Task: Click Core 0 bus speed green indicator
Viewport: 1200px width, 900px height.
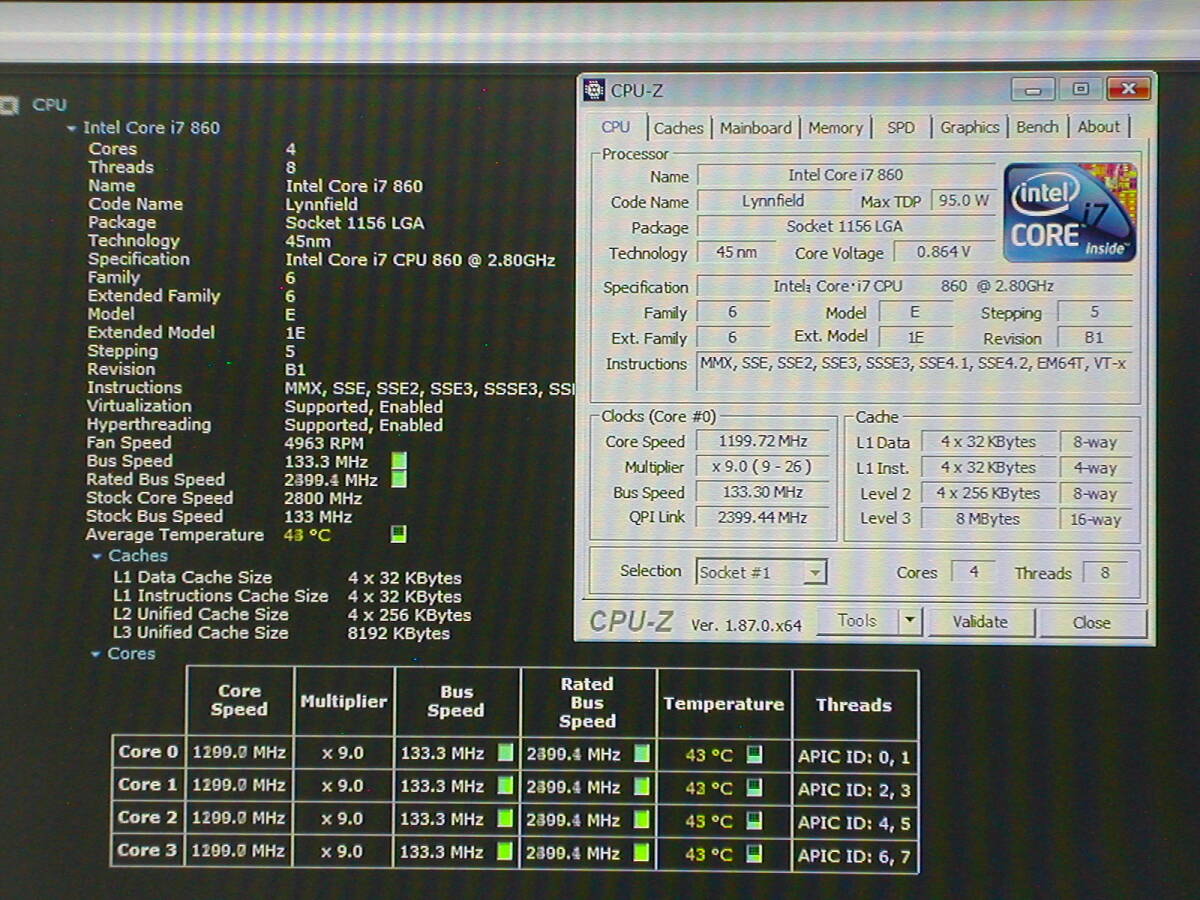Action: click(x=506, y=753)
